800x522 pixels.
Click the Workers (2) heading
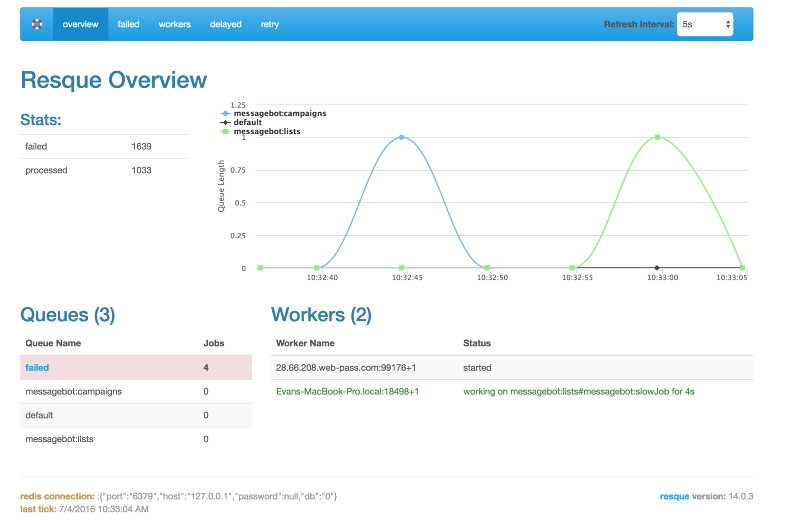321,315
